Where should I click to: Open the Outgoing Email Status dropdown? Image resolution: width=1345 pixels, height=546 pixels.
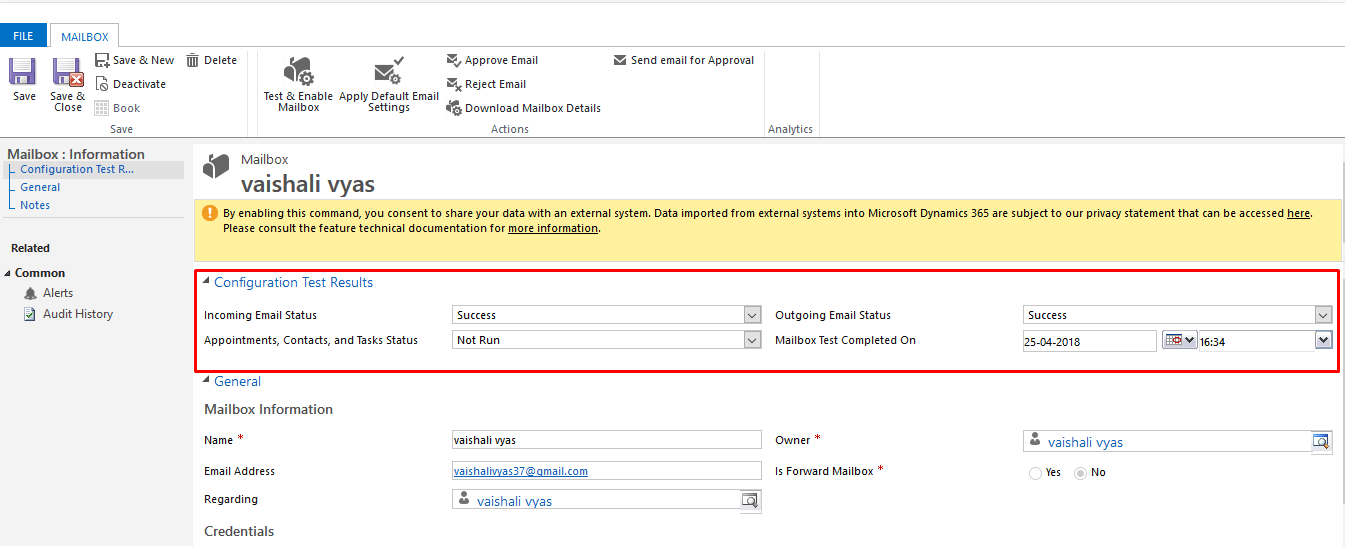click(1323, 315)
